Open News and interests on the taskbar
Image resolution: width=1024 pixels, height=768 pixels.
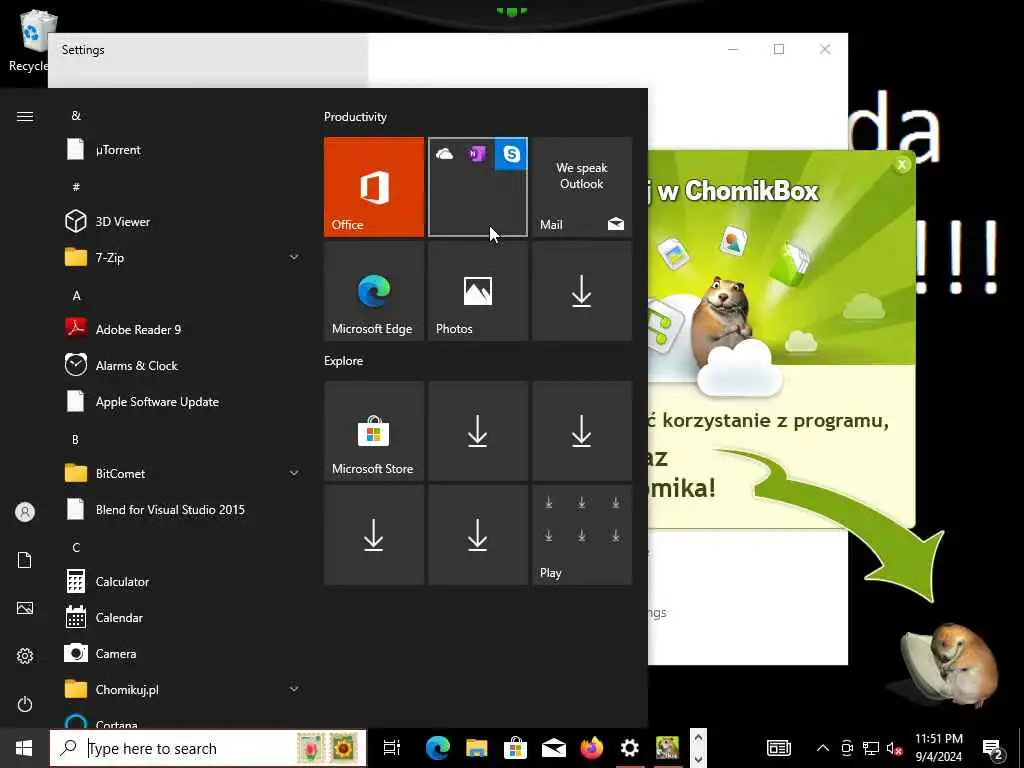coord(778,748)
